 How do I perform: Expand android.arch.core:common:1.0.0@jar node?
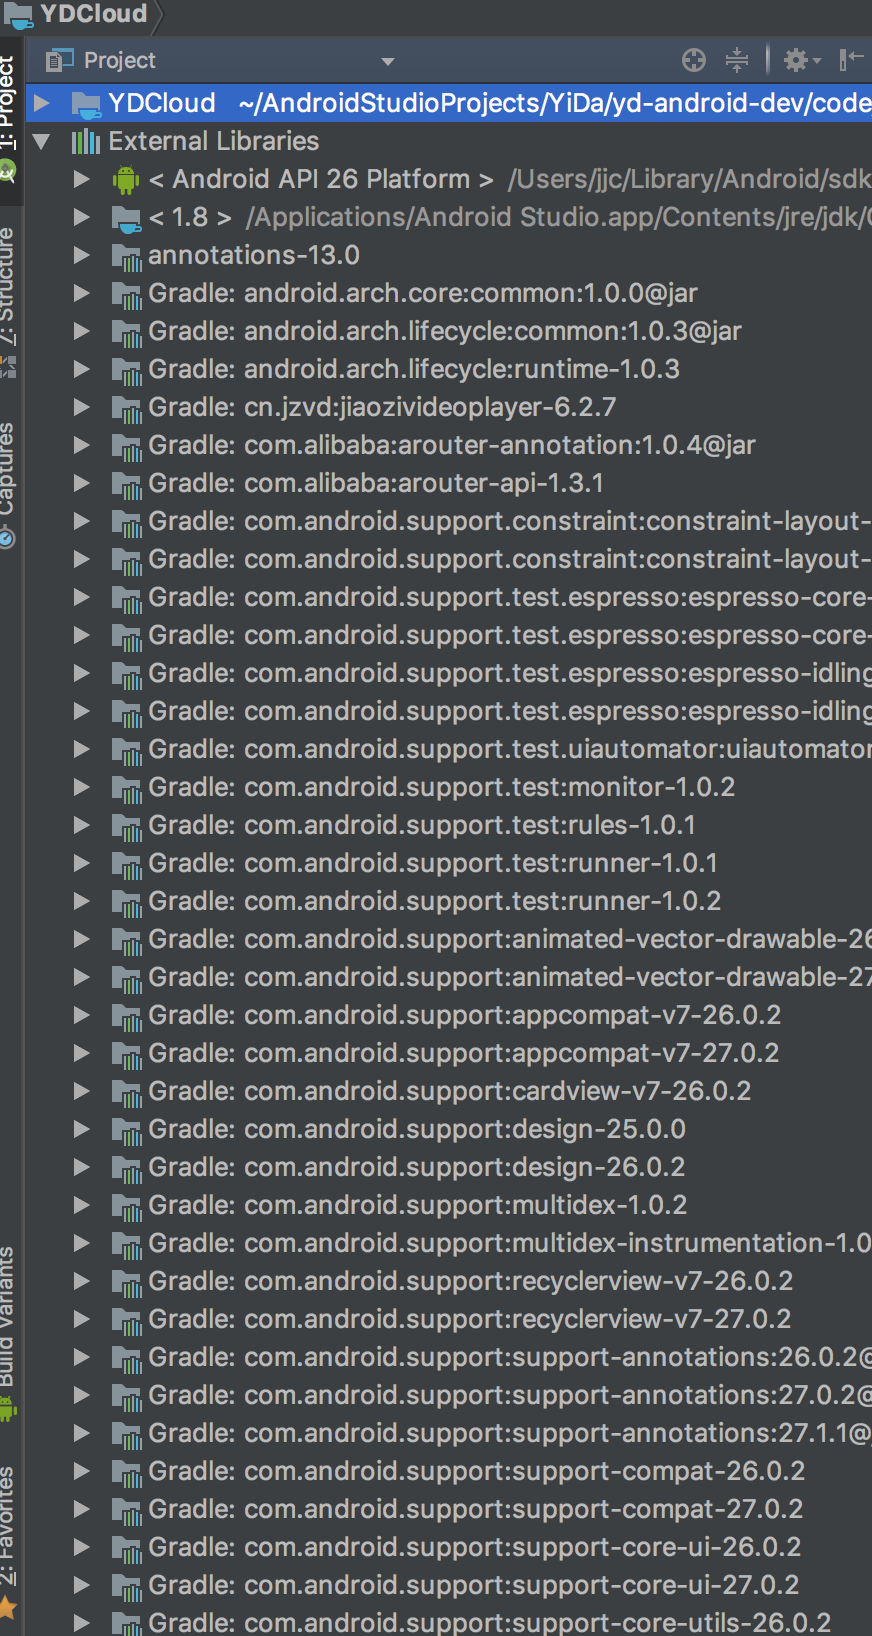click(82, 293)
